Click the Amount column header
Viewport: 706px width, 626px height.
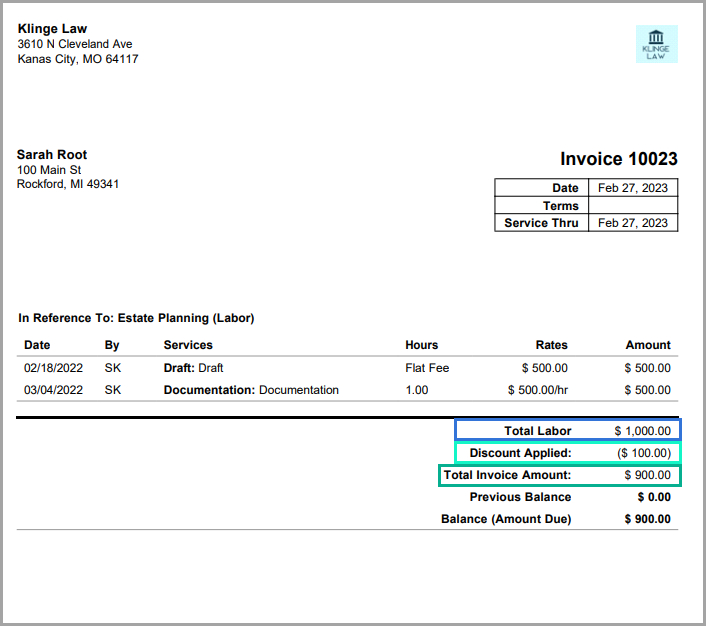click(x=648, y=345)
